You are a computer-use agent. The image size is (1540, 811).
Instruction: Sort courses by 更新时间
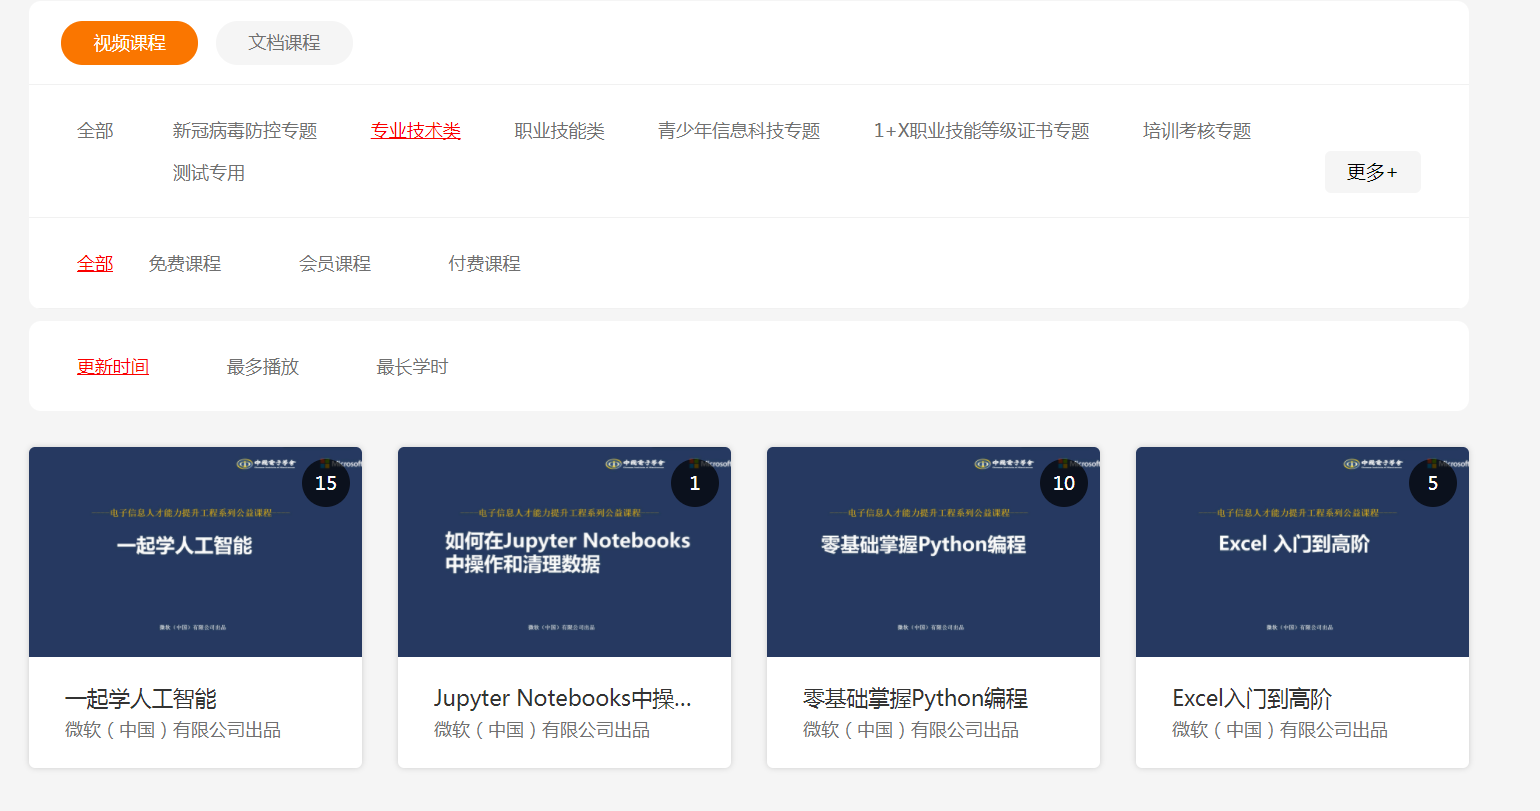(x=113, y=367)
